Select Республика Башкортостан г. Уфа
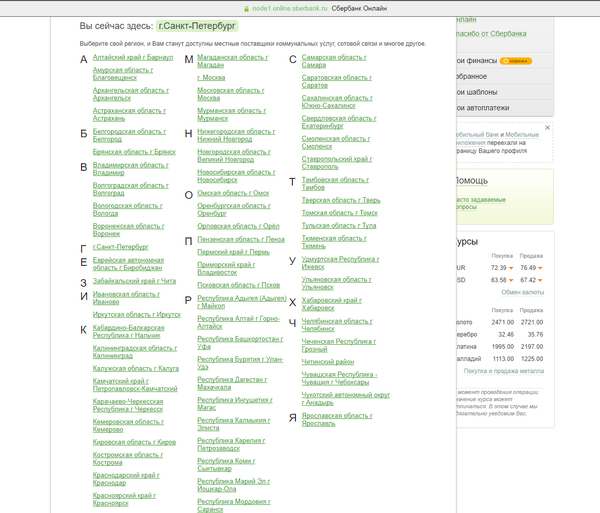Image resolution: width=600 pixels, height=513 pixels. point(240,343)
